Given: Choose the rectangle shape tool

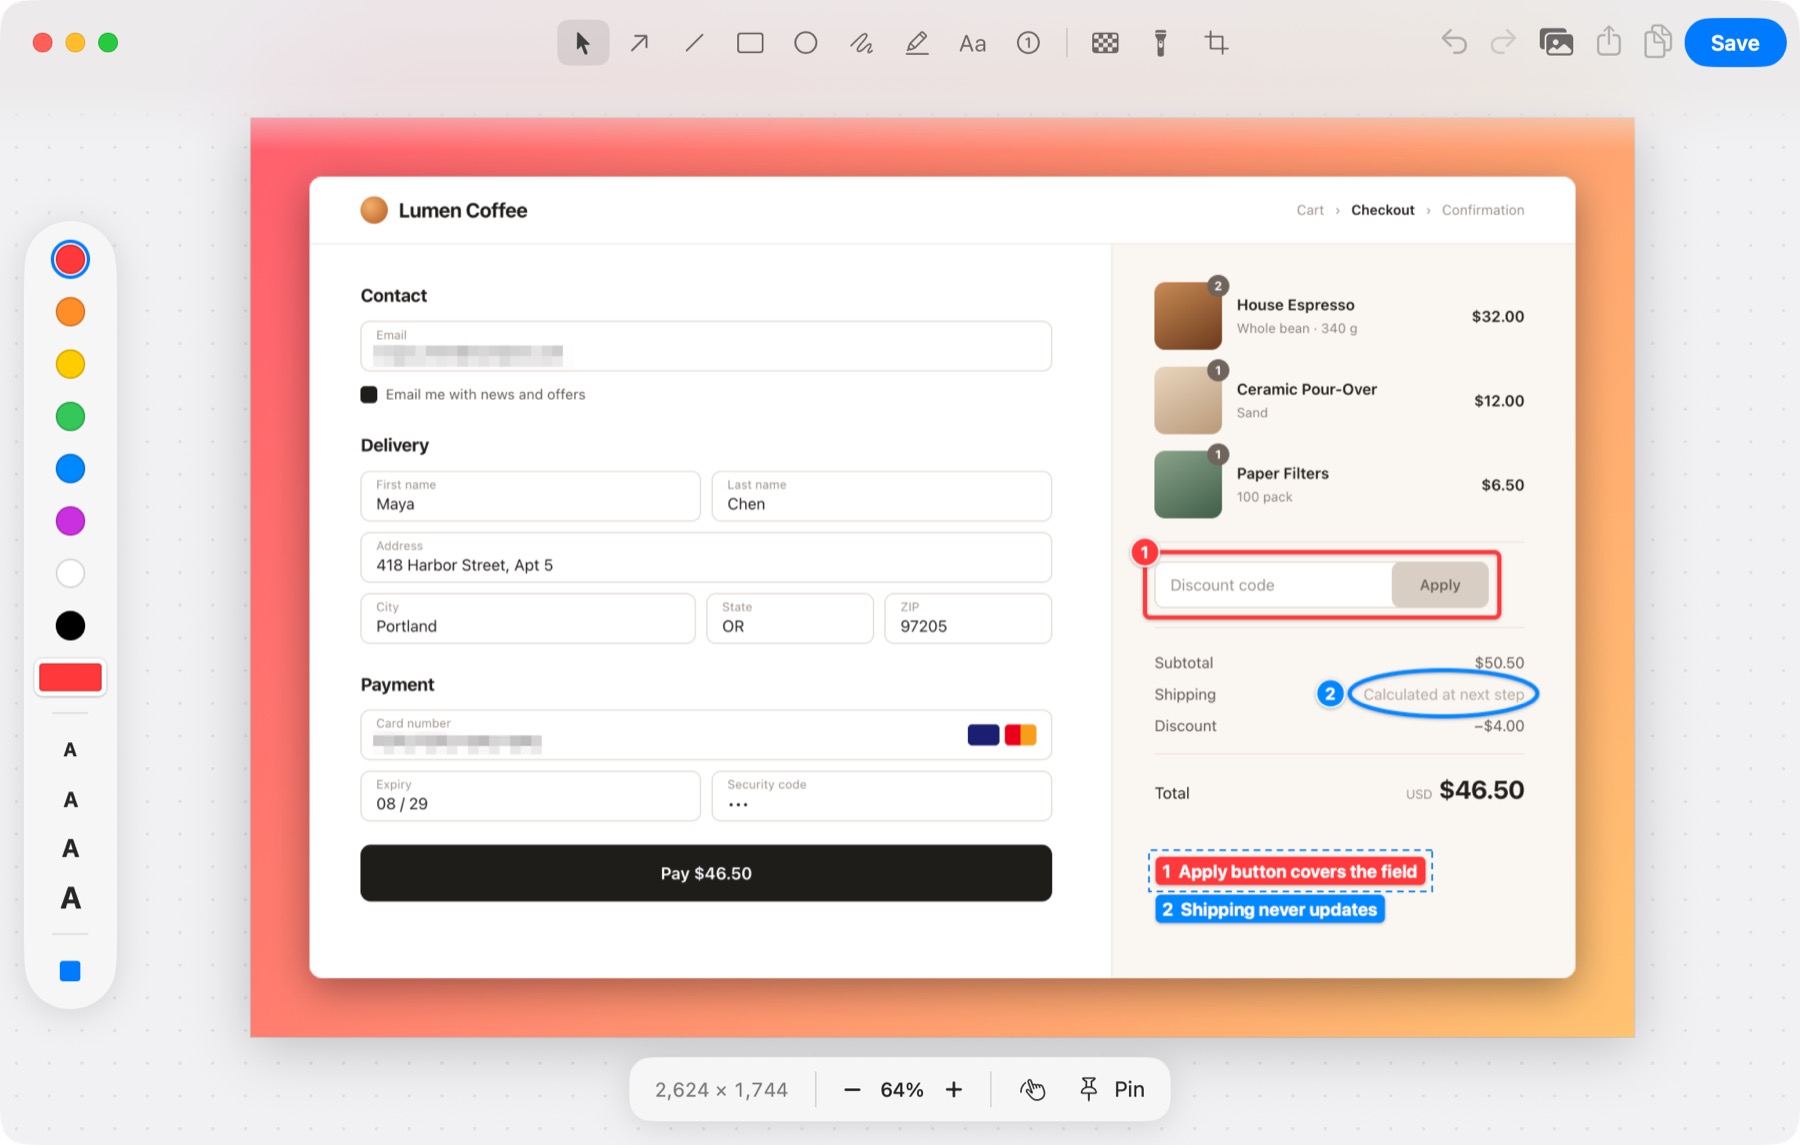Looking at the screenshot, I should click(750, 43).
